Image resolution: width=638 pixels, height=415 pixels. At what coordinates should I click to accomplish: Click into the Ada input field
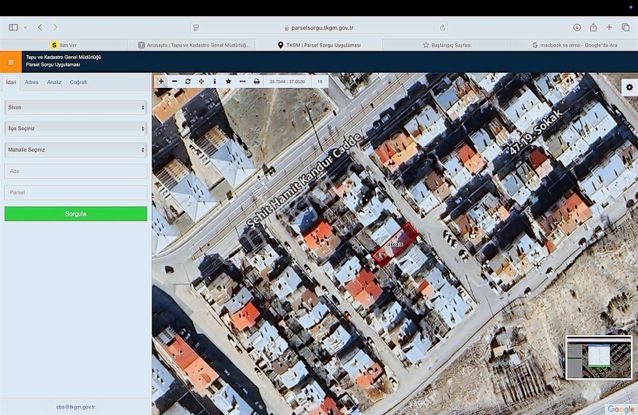[75, 171]
